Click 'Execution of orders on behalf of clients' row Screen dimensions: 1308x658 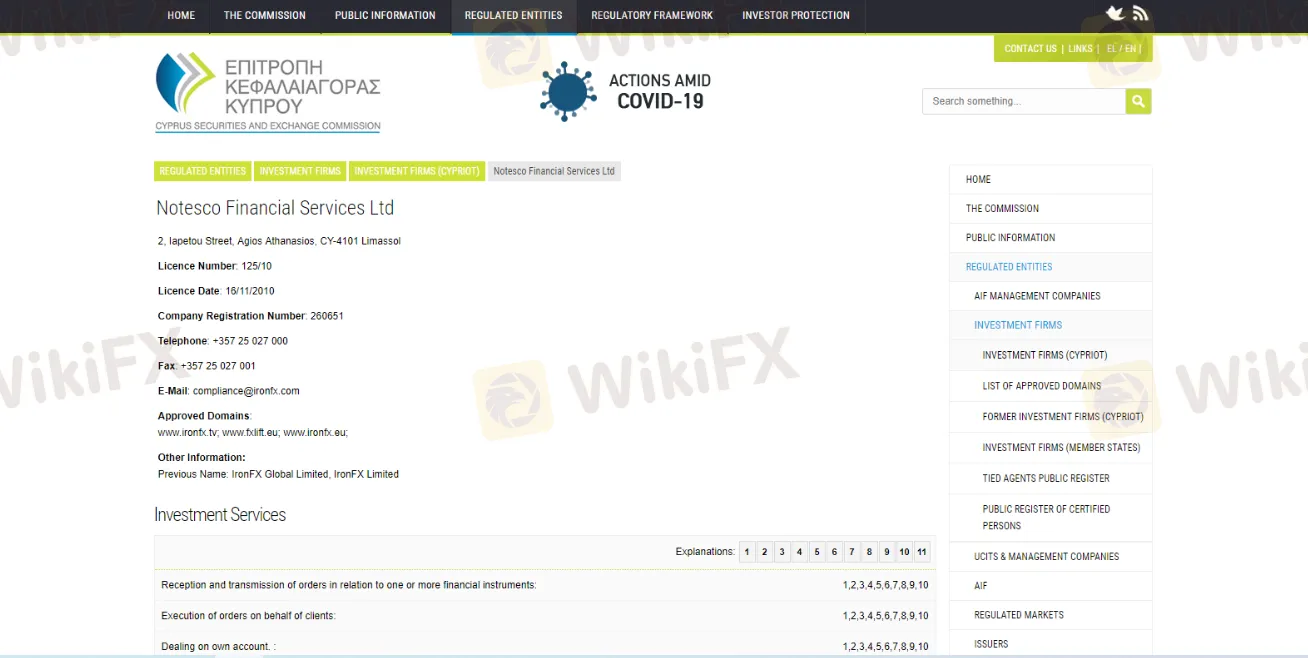pyautogui.click(x=545, y=616)
